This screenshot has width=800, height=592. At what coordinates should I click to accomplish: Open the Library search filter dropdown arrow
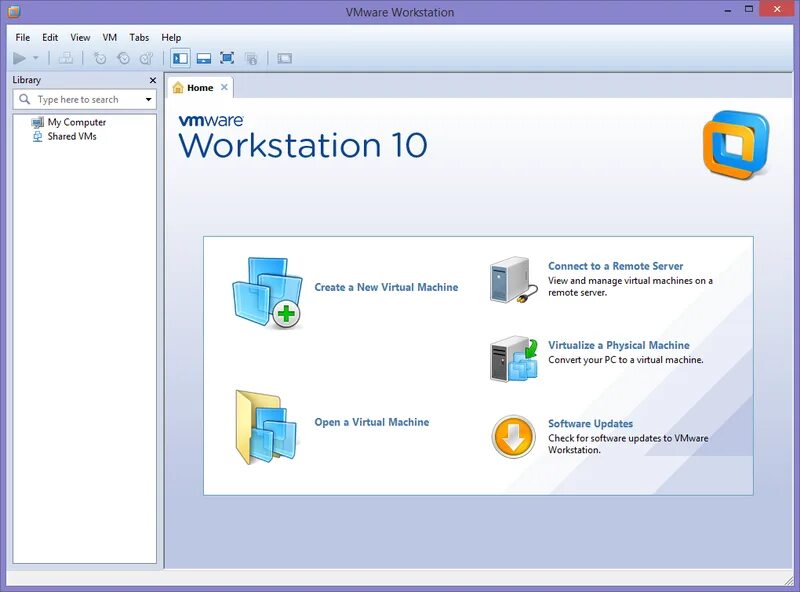[x=148, y=100]
